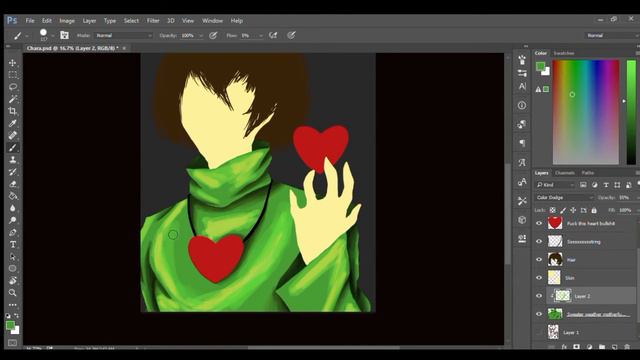Image resolution: width=640 pixels, height=360 pixels.
Task: Open Flow slider dropdown arrow
Action: click(260, 36)
